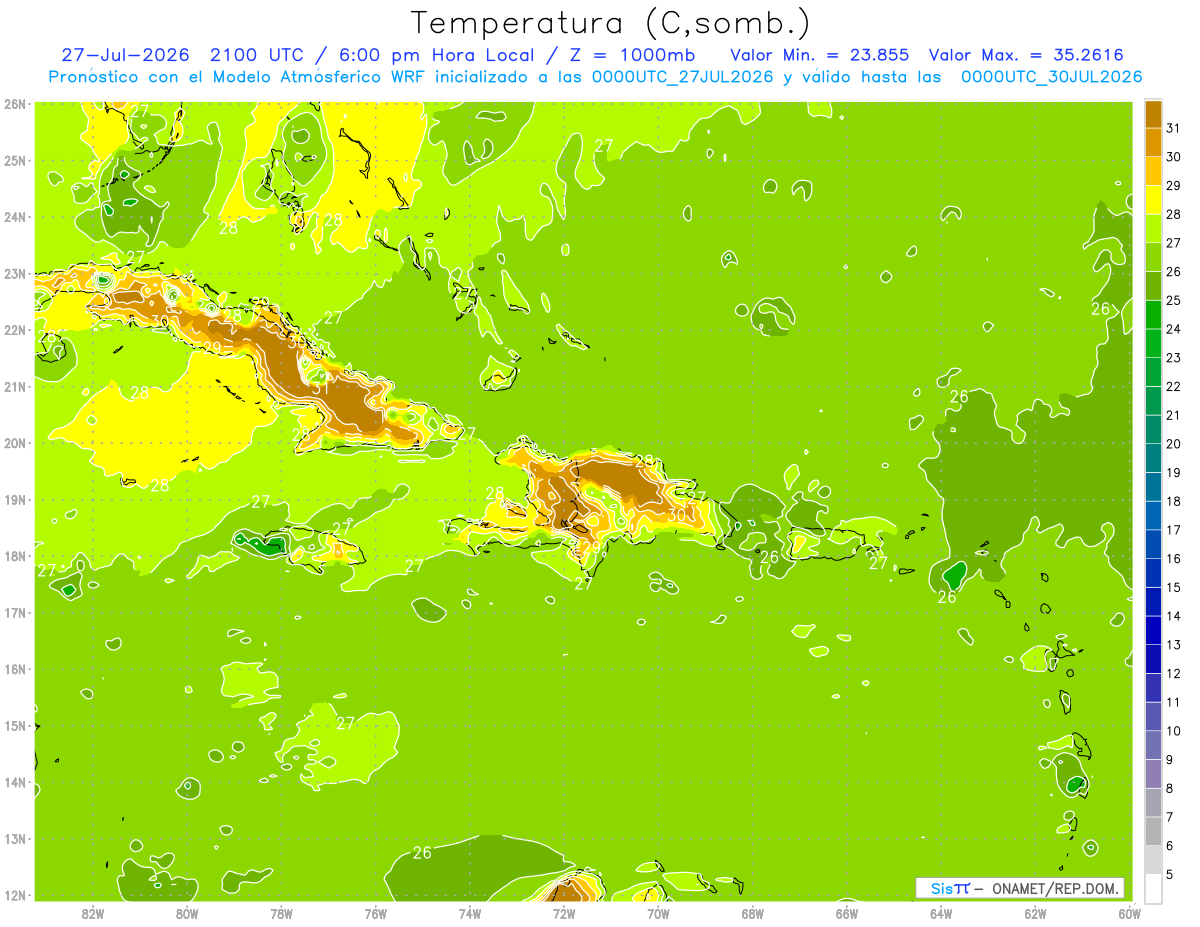1200x927 pixels.
Task: Click the longitude axis label '70W'
Action: point(658,912)
